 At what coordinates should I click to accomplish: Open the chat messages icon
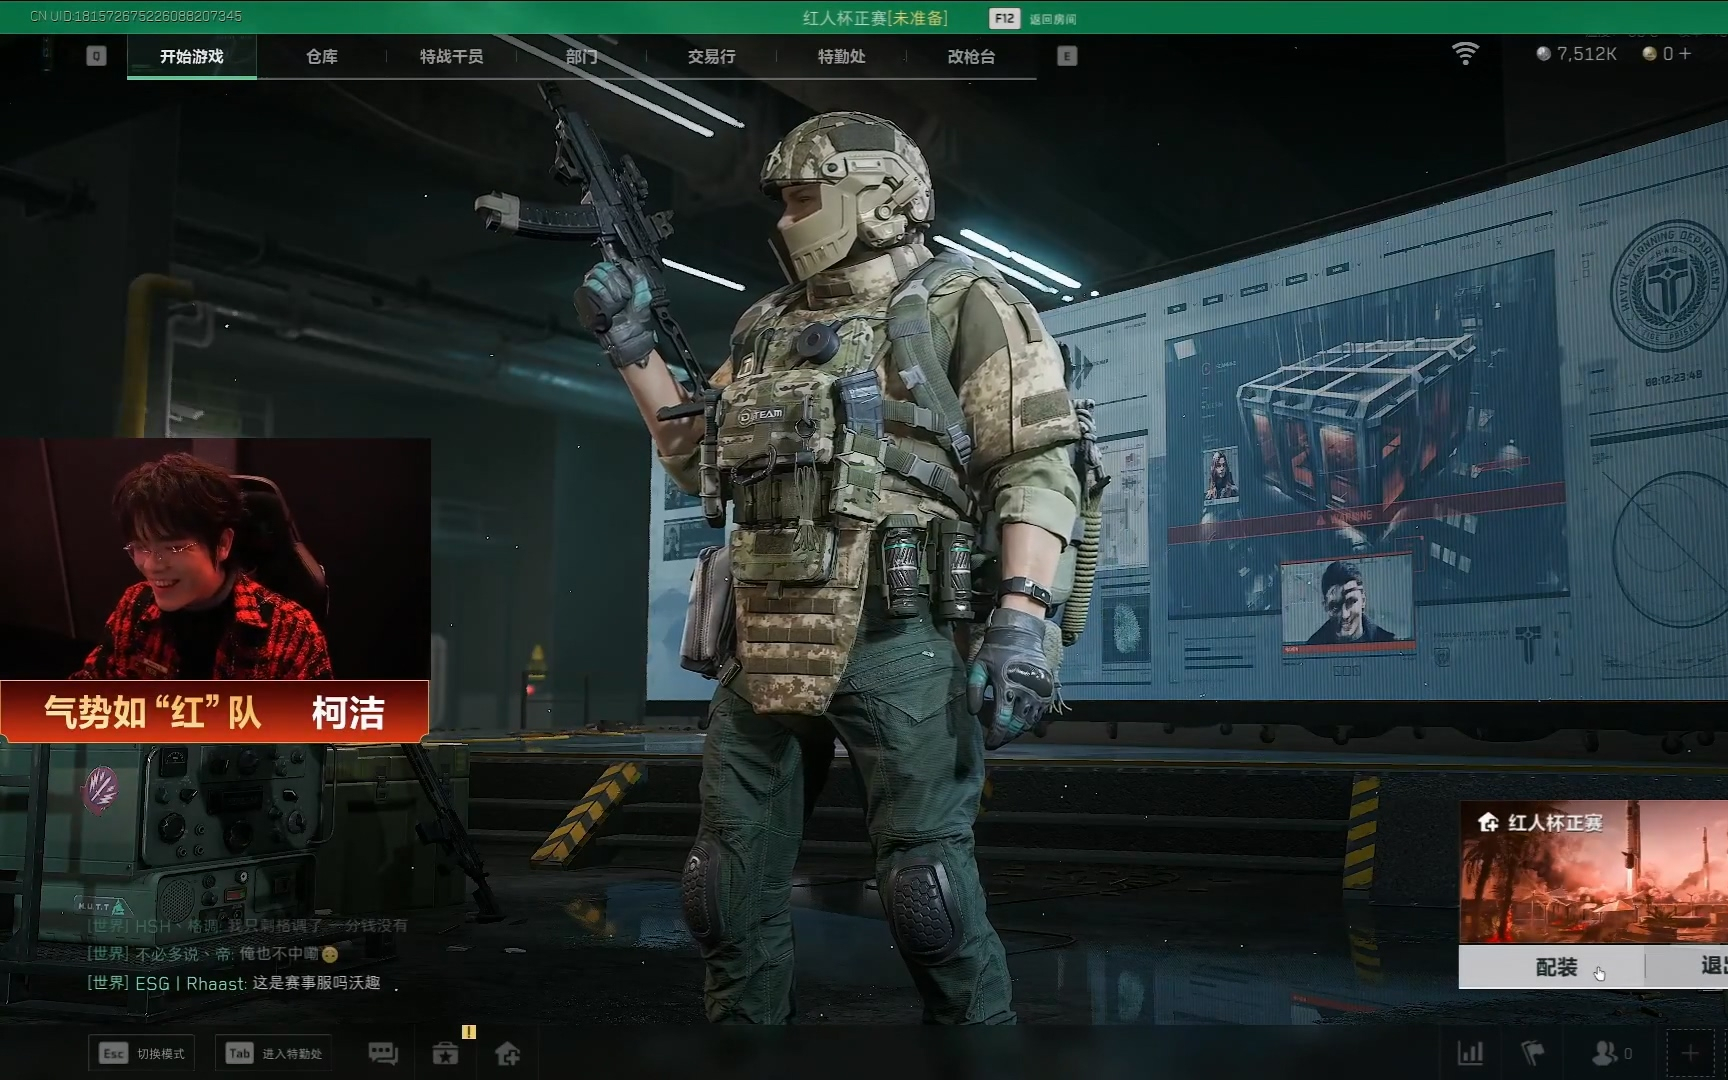pyautogui.click(x=383, y=1053)
